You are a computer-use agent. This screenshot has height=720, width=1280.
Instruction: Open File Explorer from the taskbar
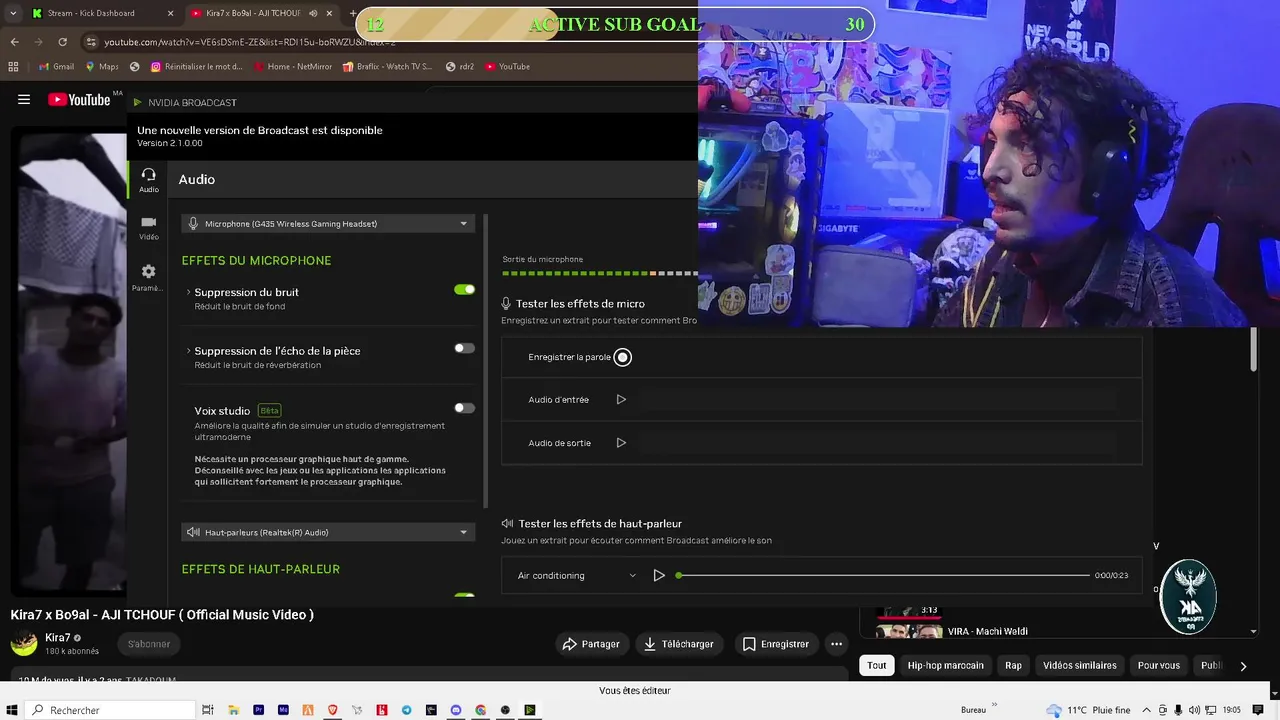coord(235,710)
